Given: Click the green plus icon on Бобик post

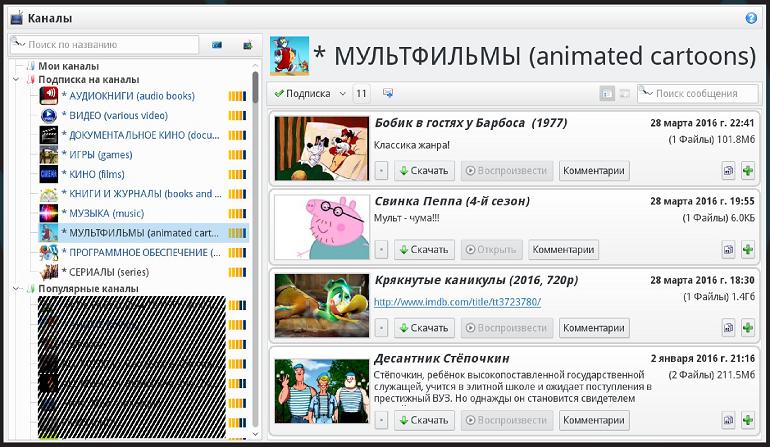Looking at the screenshot, I should tap(747, 171).
